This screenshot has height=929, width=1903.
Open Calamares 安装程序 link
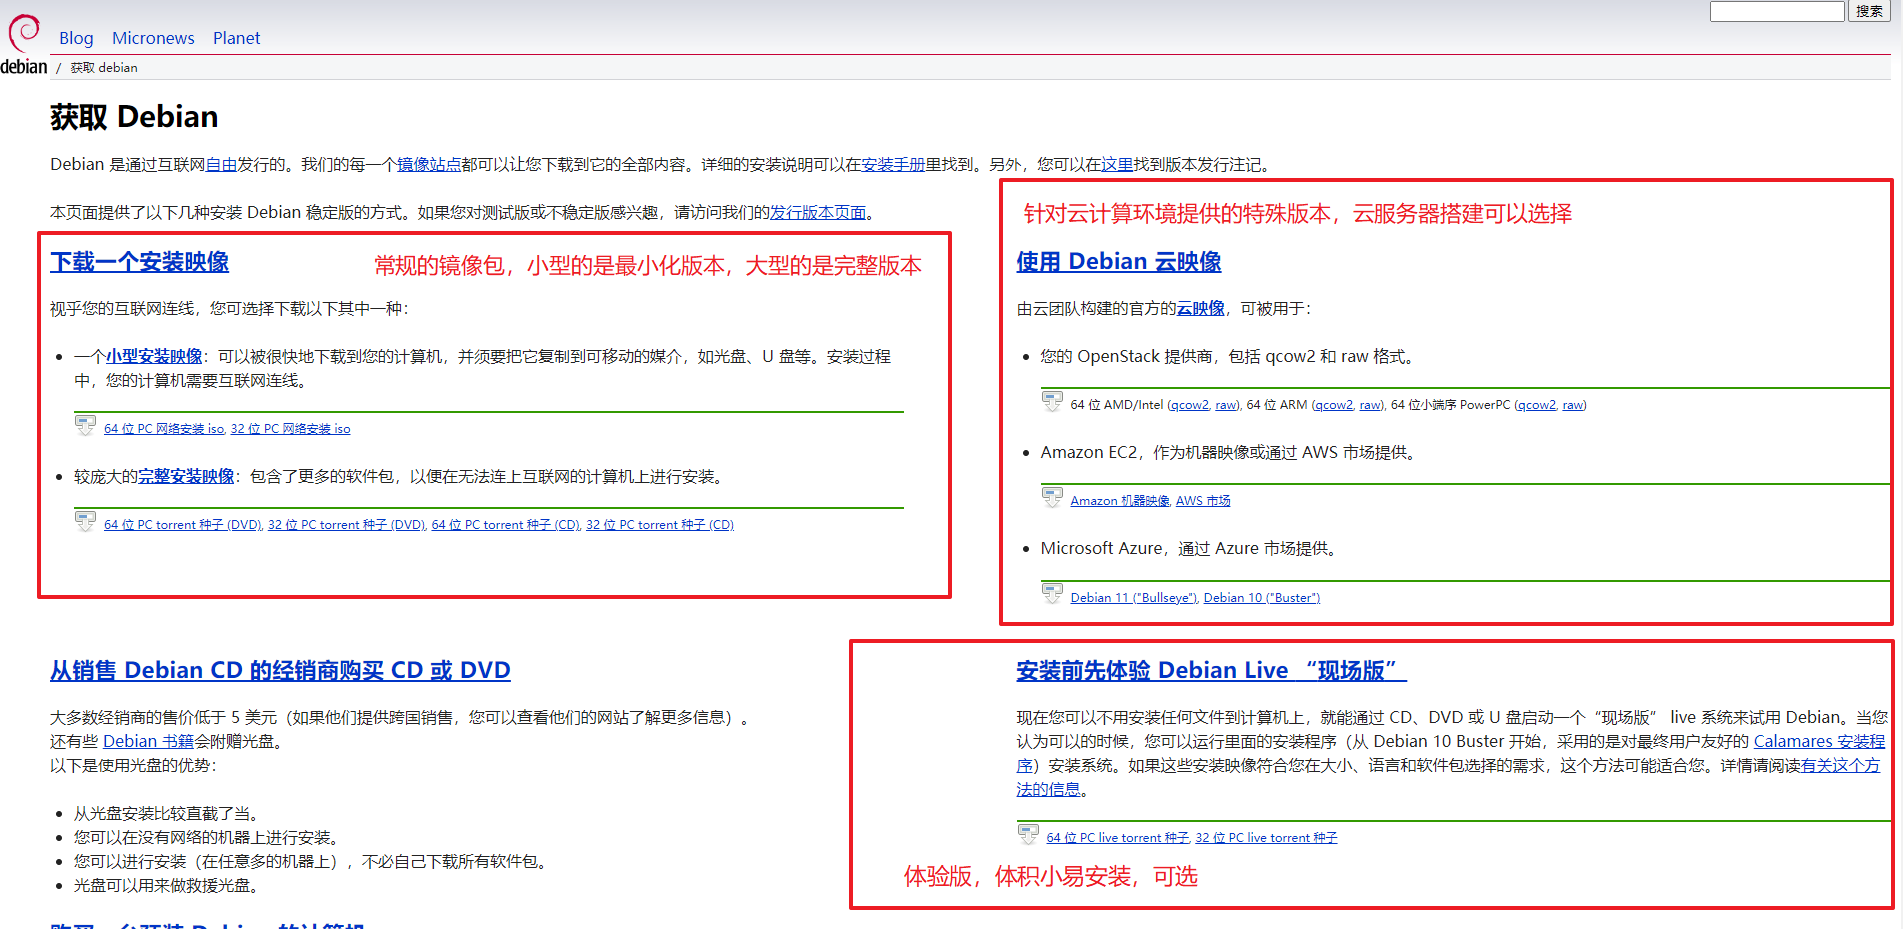1819,742
